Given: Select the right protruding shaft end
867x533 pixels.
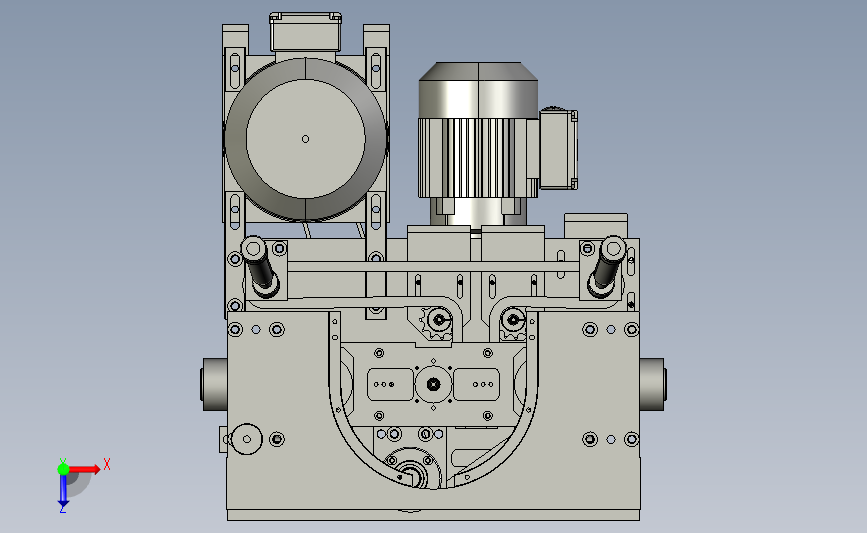Looking at the screenshot, I should (x=653, y=384).
